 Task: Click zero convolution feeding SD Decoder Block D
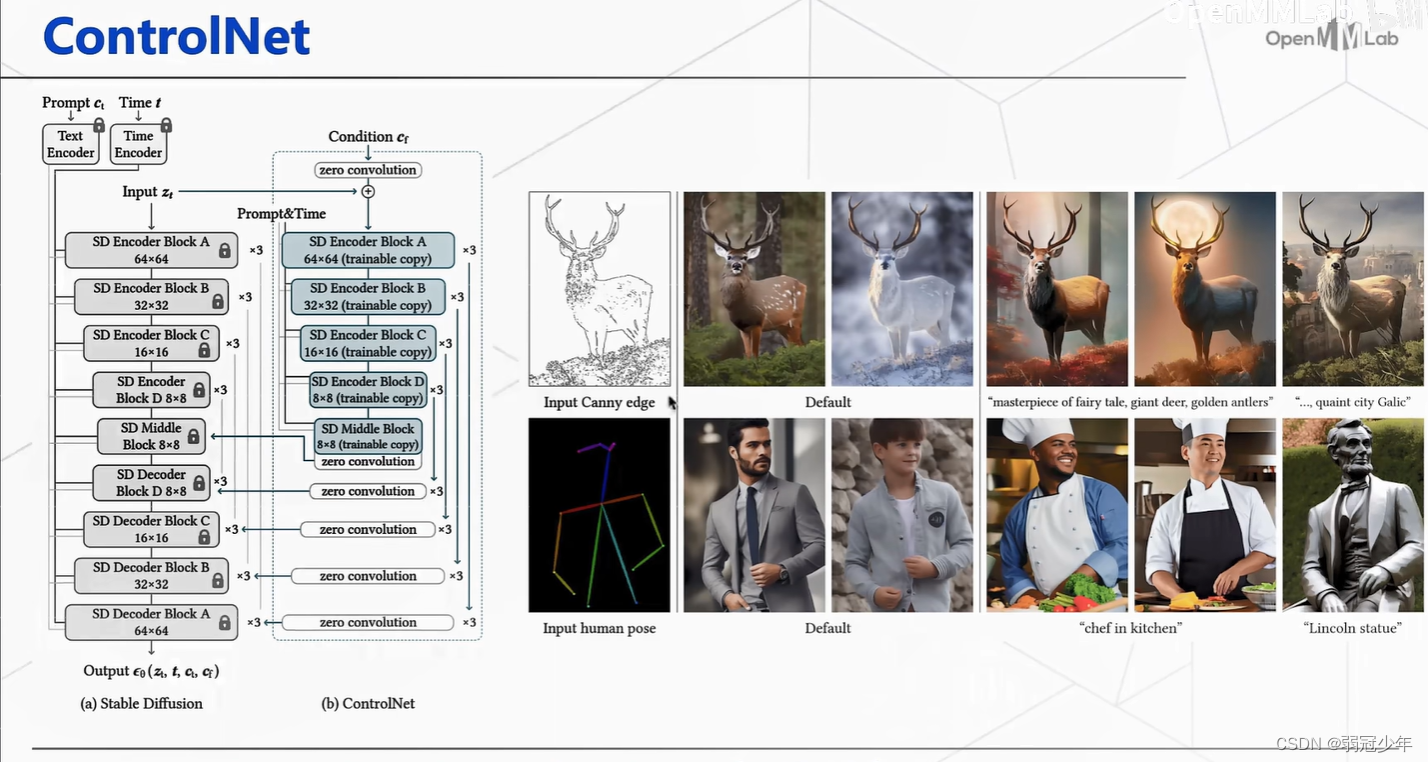click(368, 491)
